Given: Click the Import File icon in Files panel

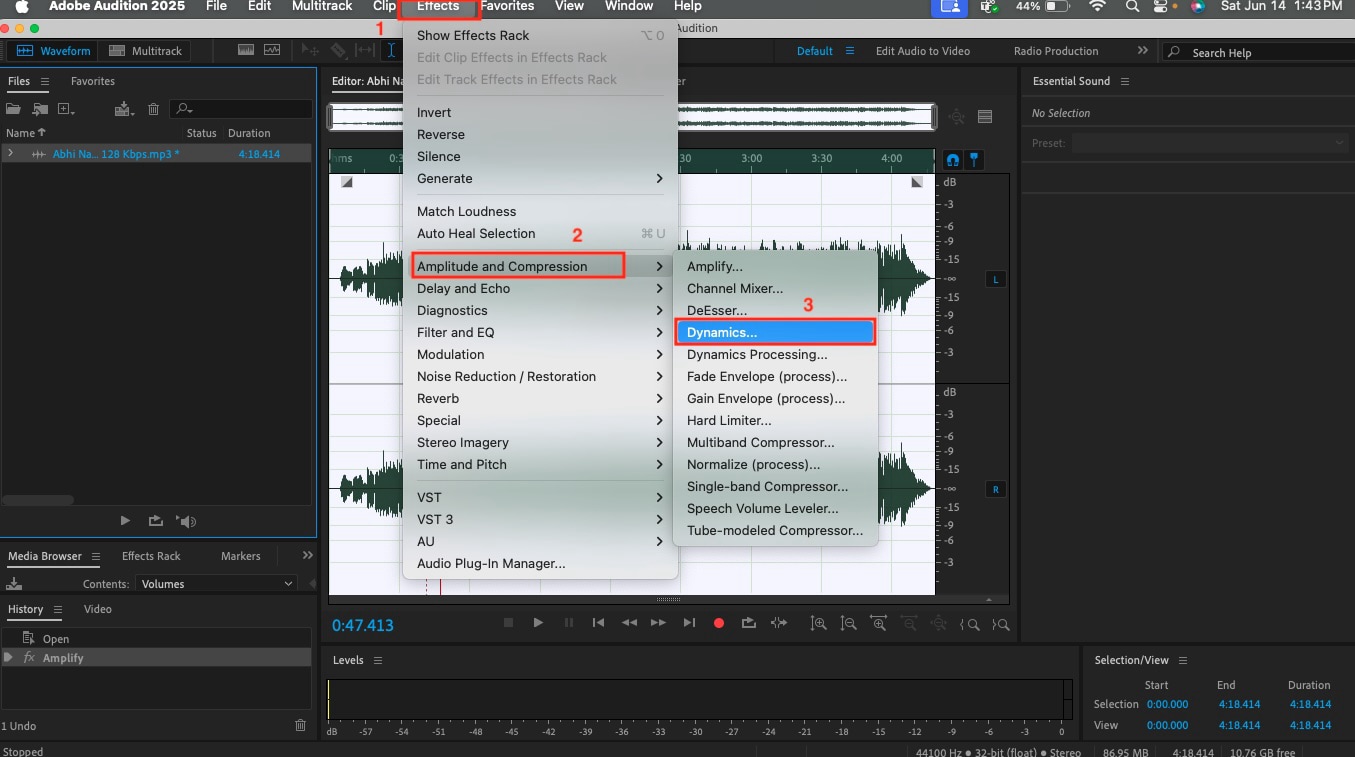Looking at the screenshot, I should 40,109.
